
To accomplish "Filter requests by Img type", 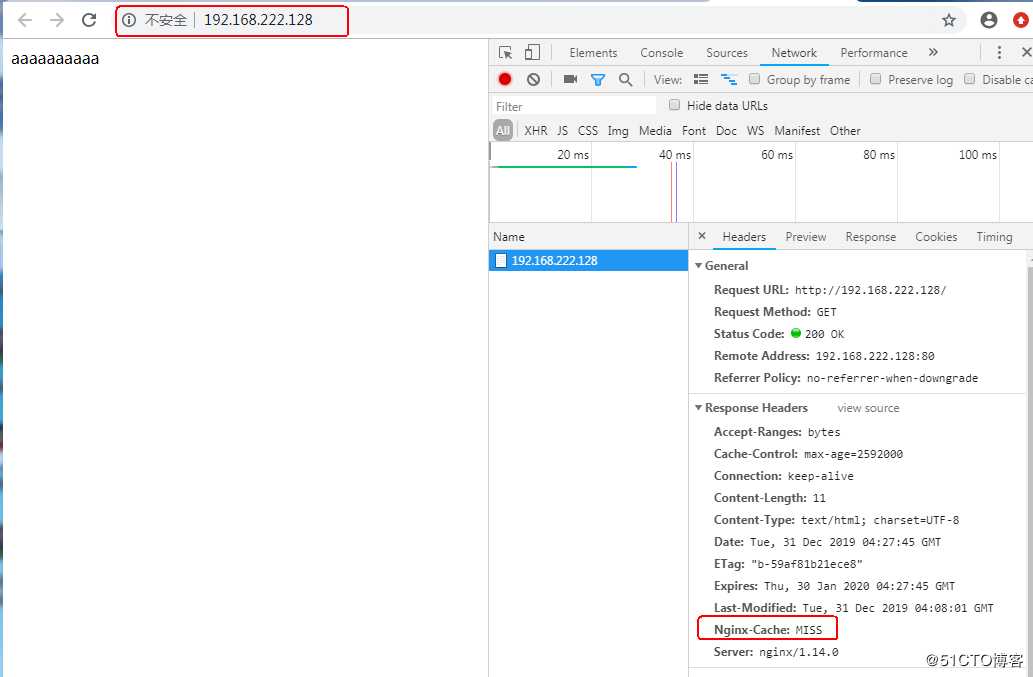I will (x=618, y=130).
